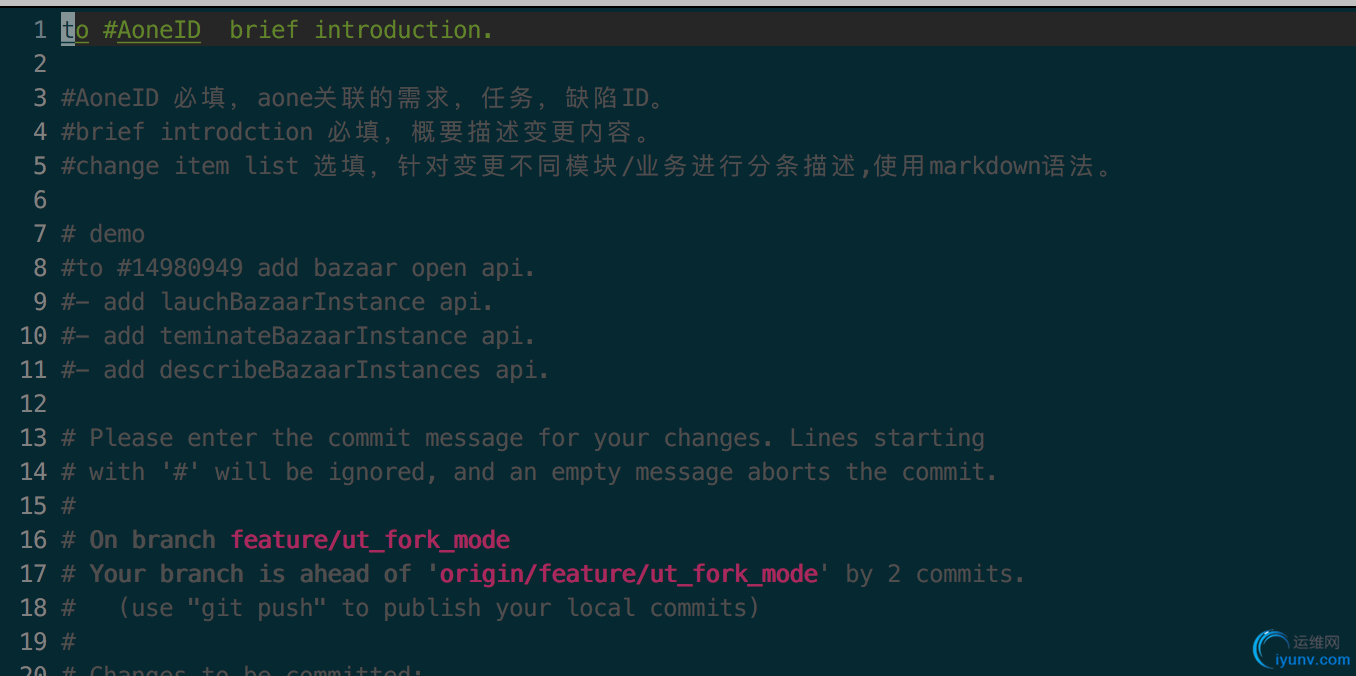Viewport: 1356px width, 676px height.
Task: Click line number 16 in the gutter
Action: pos(34,540)
